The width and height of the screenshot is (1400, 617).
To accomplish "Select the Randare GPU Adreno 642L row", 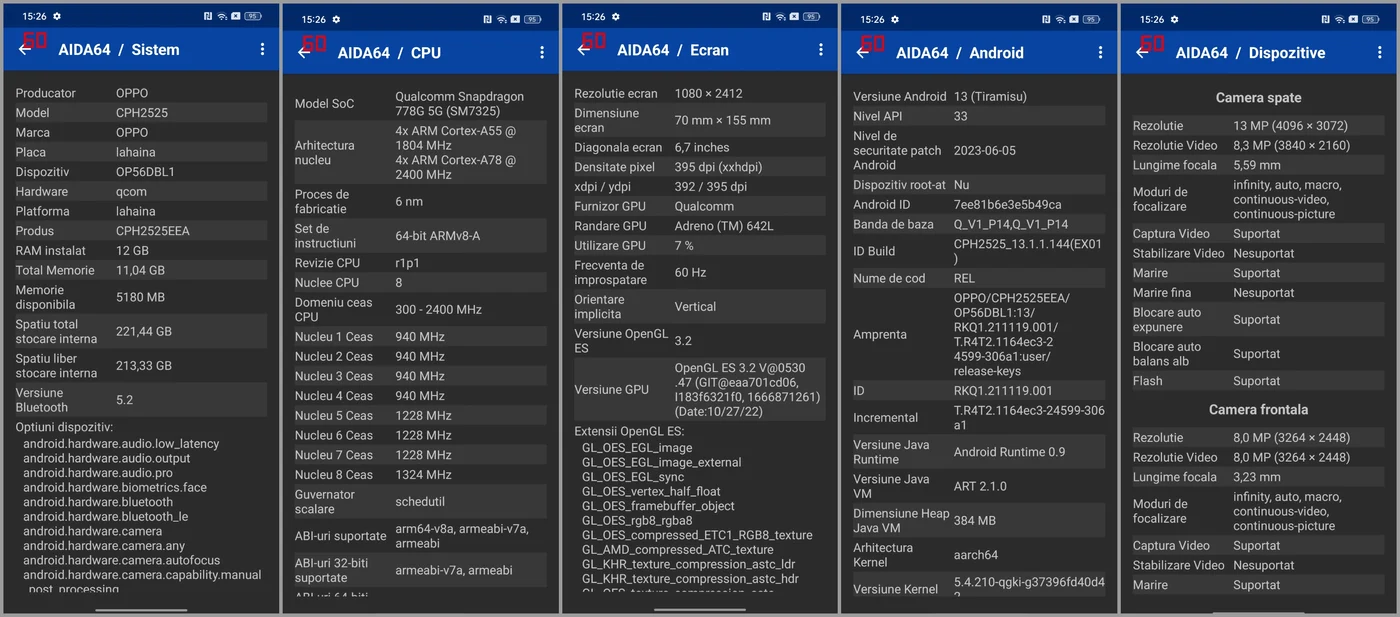I will pyautogui.click(x=699, y=226).
